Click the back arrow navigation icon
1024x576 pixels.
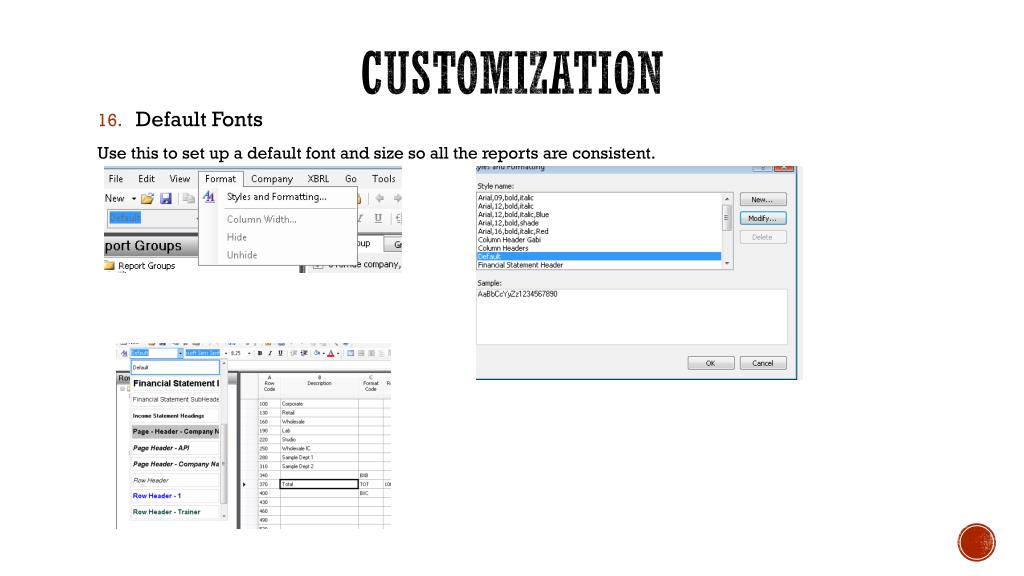tap(379, 198)
